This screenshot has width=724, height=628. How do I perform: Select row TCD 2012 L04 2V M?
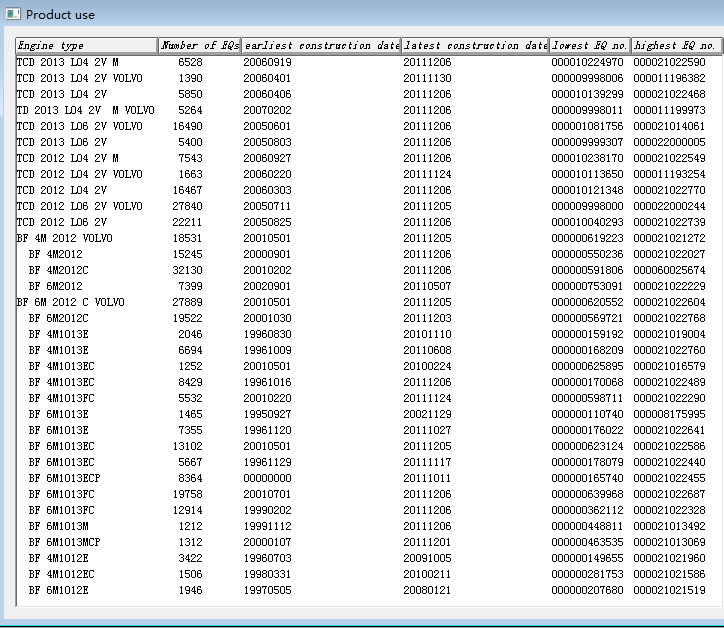pyautogui.click(x=368, y=158)
